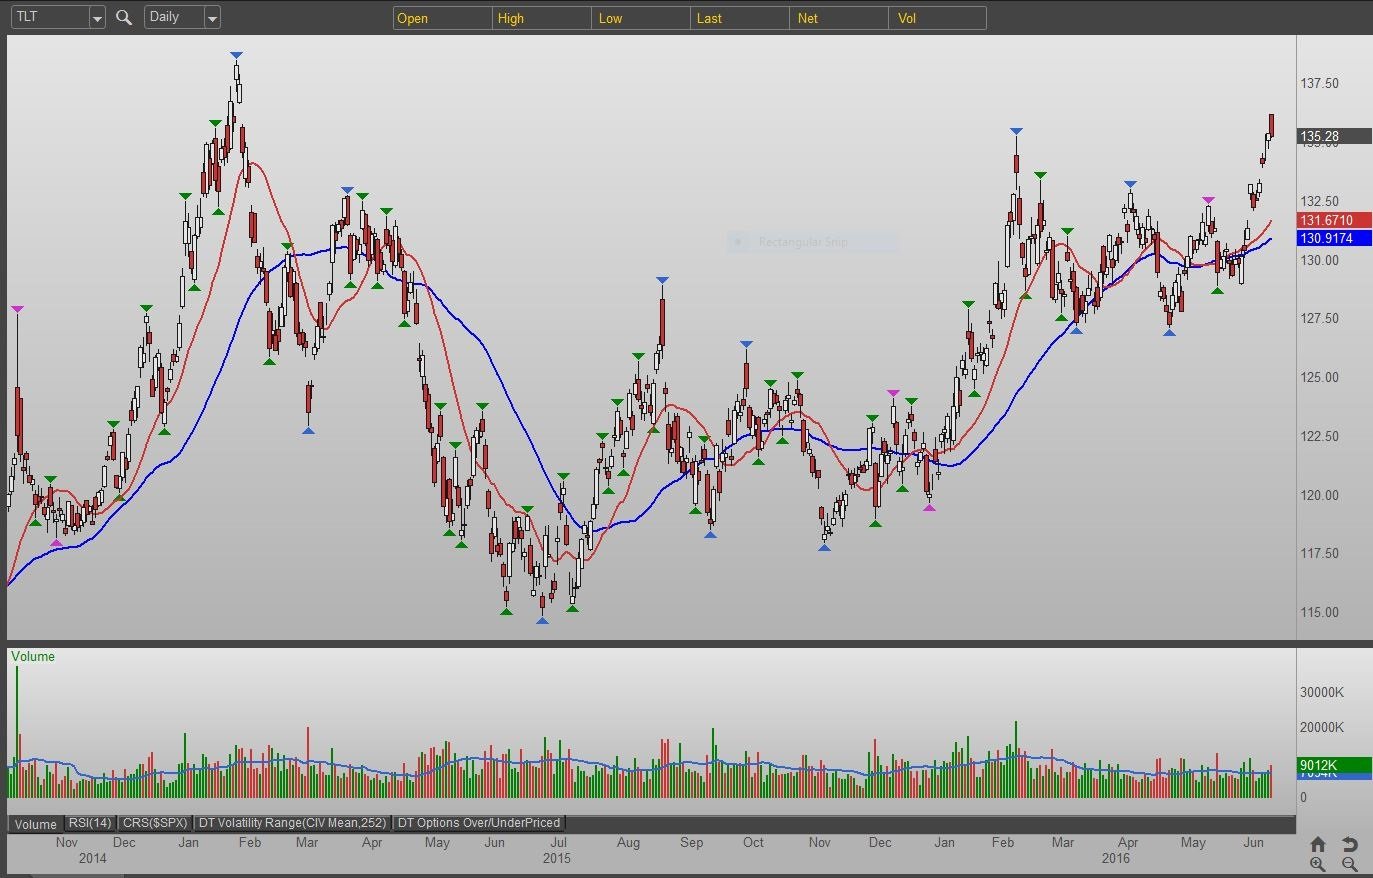The height and width of the screenshot is (878, 1373).
Task: Expand the Daily timeframe dropdown
Action: [x=211, y=18]
